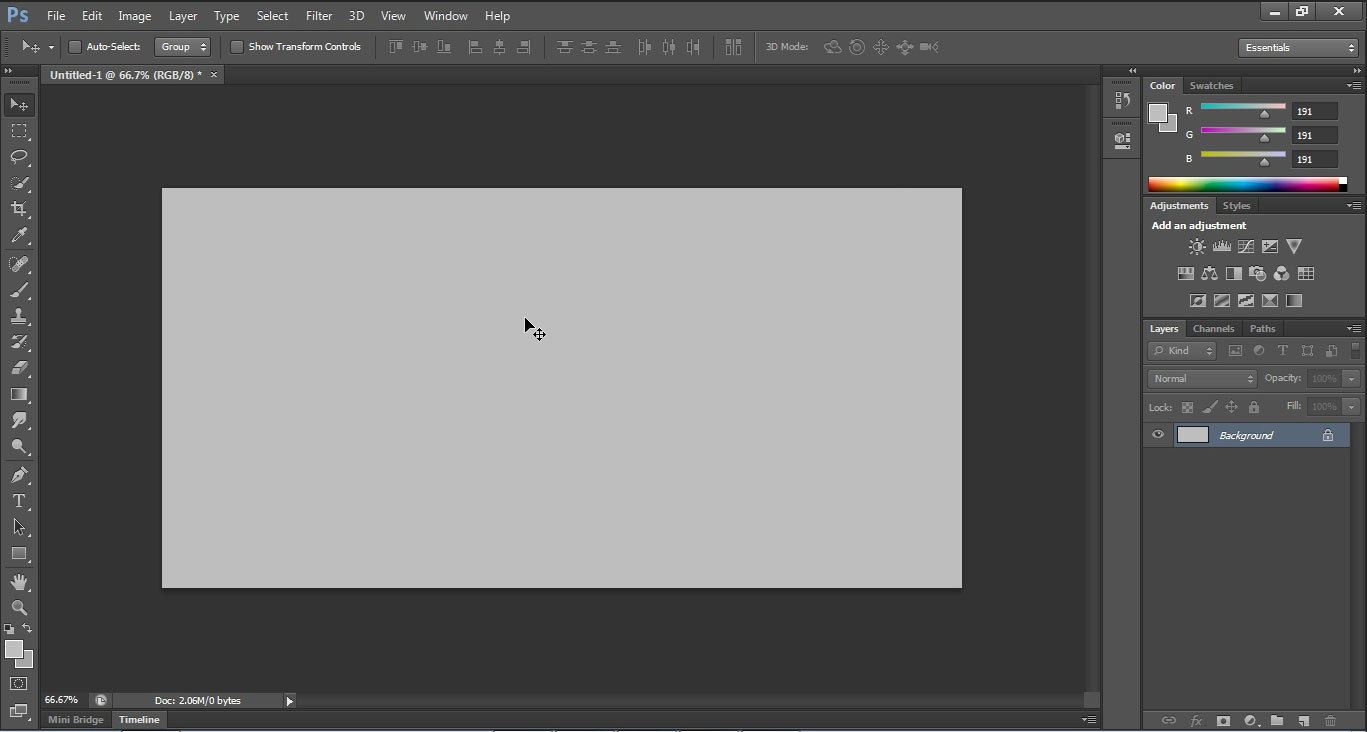
Task: Add a Levels adjustment
Action: click(x=1221, y=246)
